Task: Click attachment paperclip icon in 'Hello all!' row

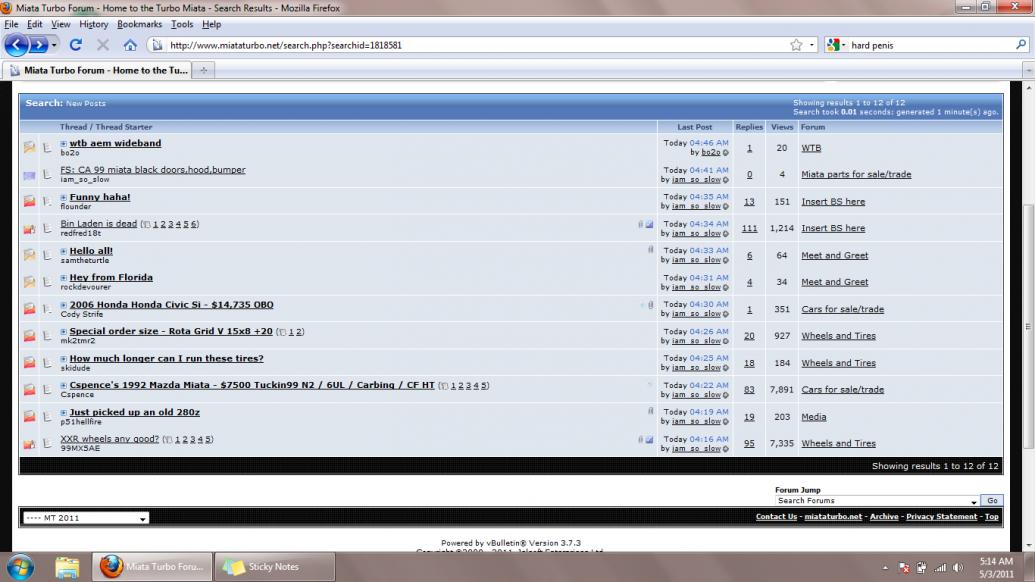Action: [650, 250]
